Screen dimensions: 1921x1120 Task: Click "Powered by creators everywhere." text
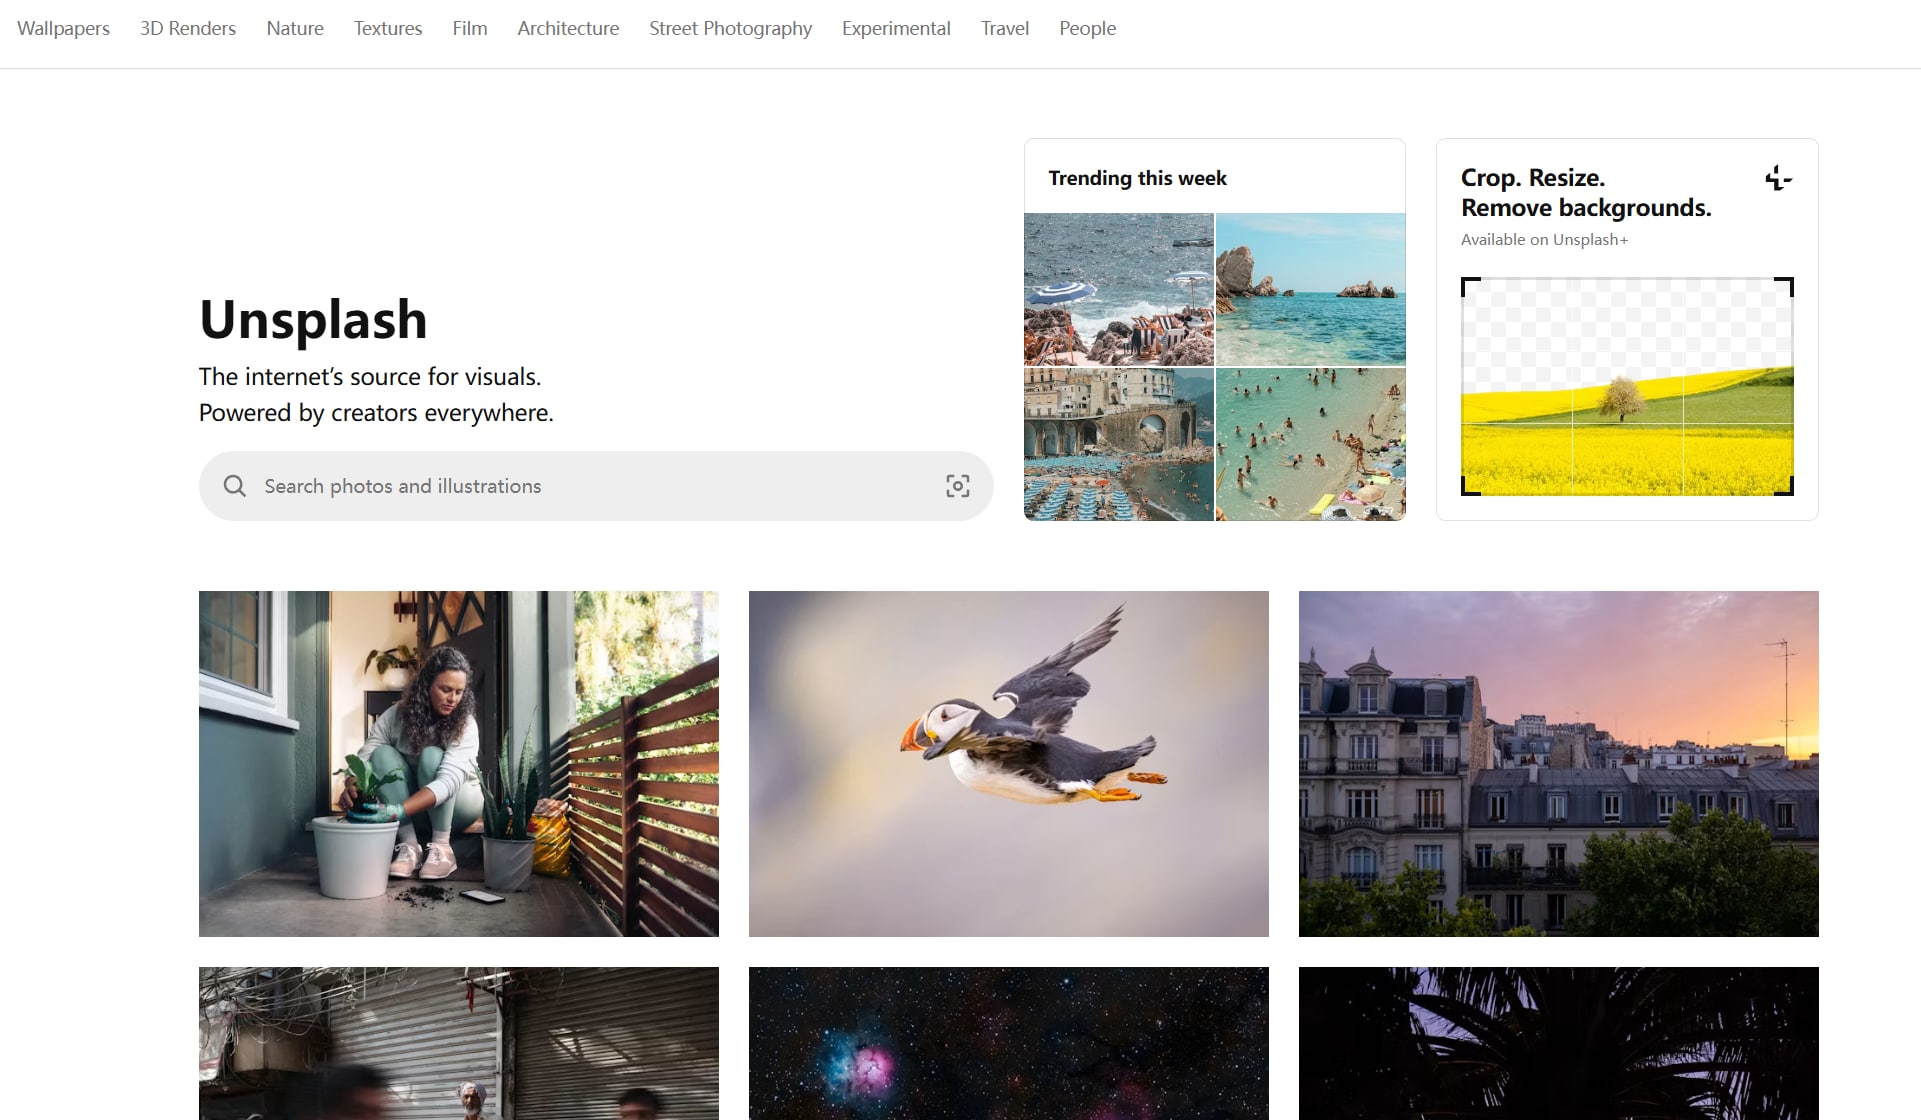pos(376,413)
